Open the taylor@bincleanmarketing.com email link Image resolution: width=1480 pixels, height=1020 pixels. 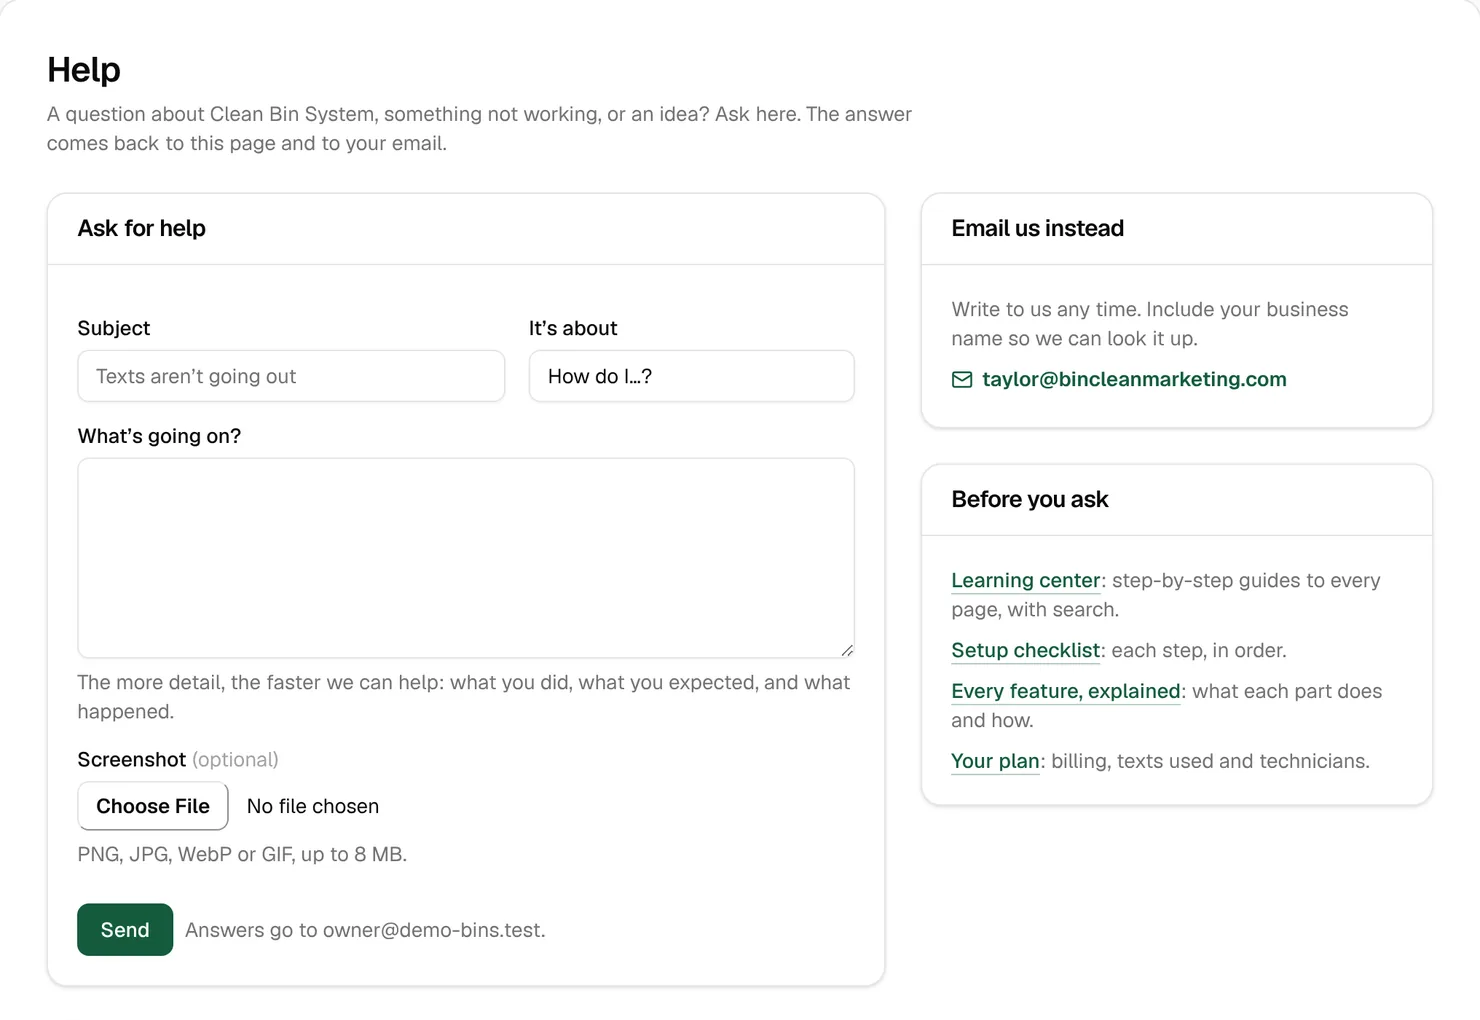tap(1134, 380)
